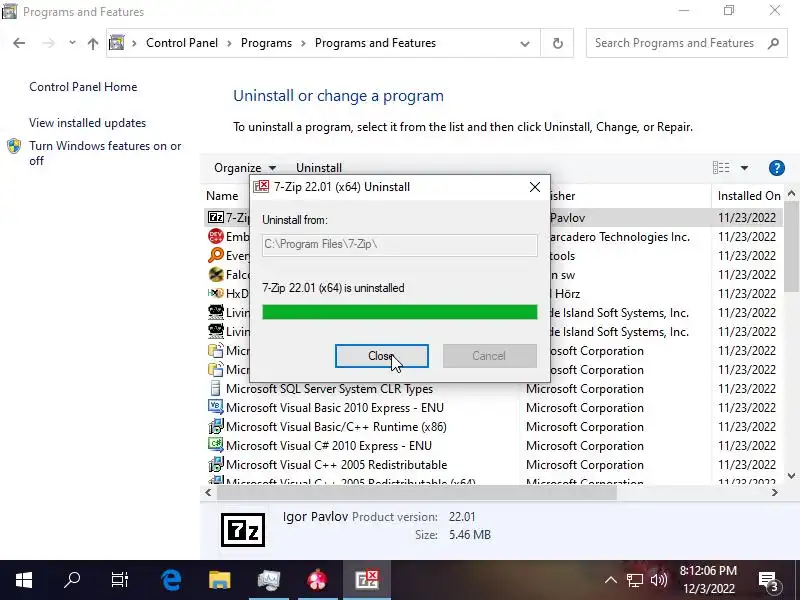The image size is (800, 600).
Task: Click the Visual Basic 2010 Express icon
Action: (216, 407)
